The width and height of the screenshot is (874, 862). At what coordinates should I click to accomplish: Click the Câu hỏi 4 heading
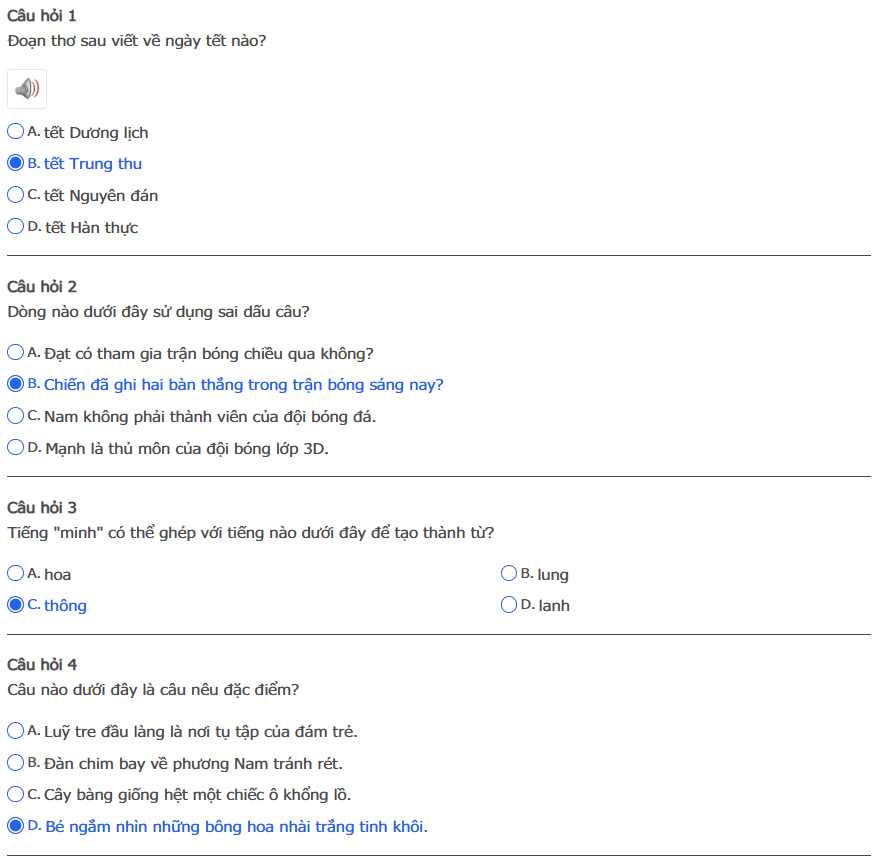click(42, 665)
